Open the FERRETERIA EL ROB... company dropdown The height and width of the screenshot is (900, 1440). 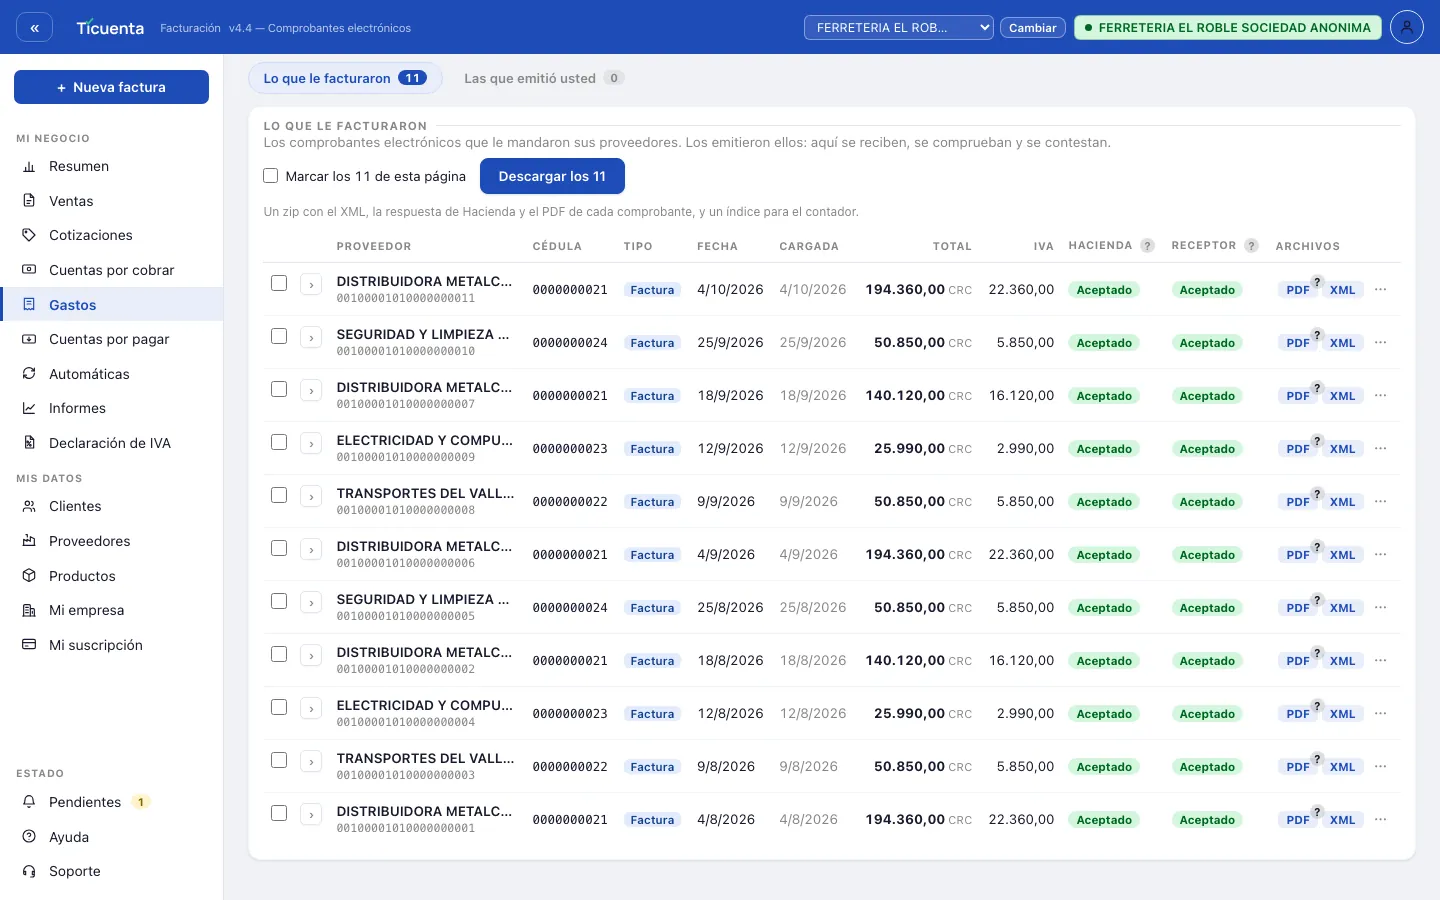pyautogui.click(x=899, y=28)
